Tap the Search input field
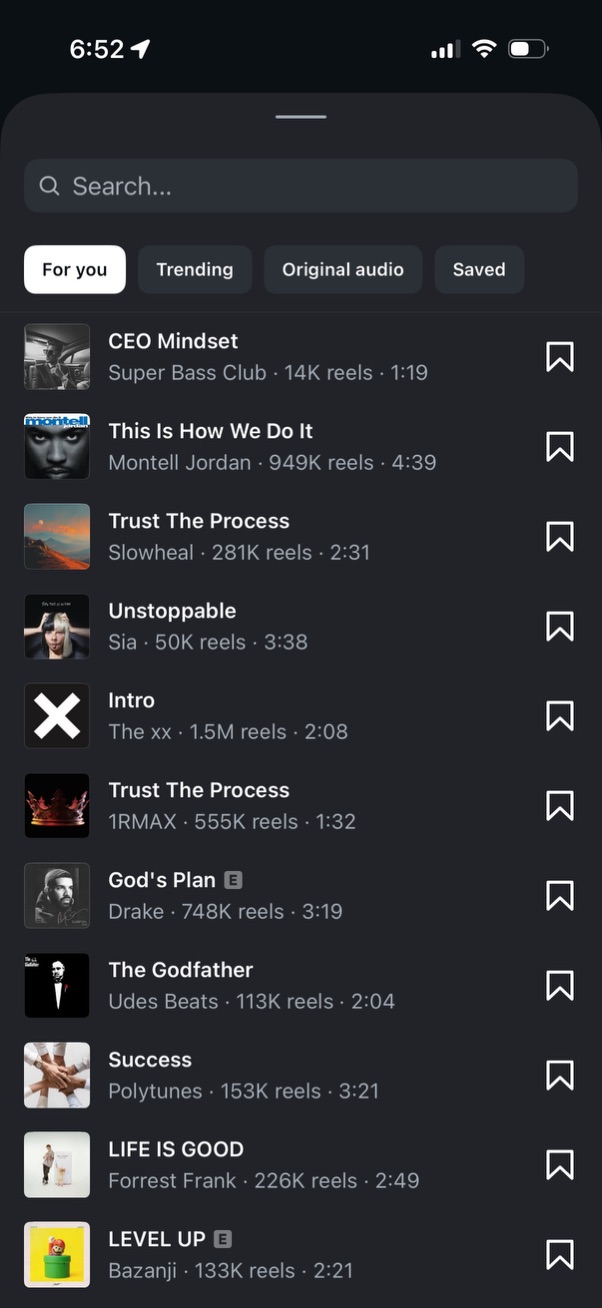Image resolution: width=602 pixels, height=1308 pixels. [300, 186]
